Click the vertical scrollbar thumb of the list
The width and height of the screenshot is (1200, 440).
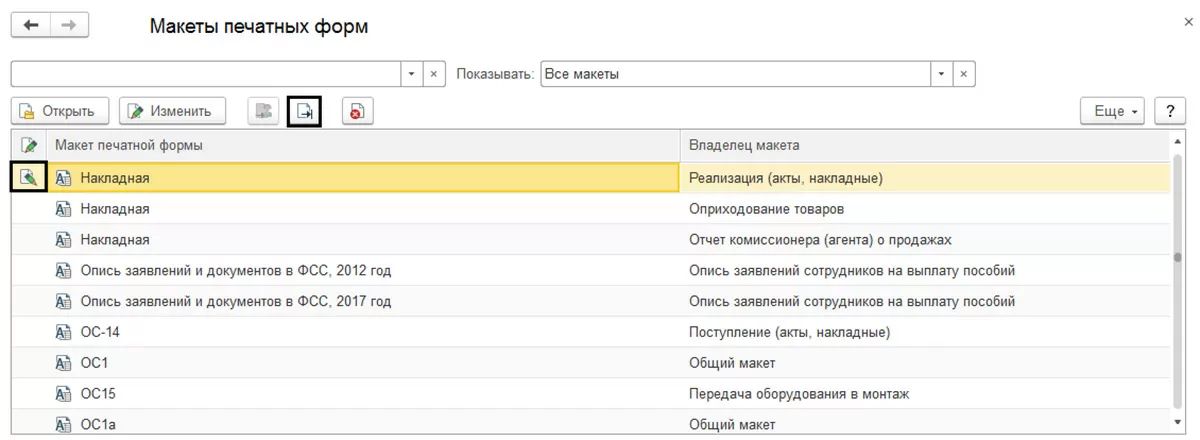click(x=1178, y=260)
